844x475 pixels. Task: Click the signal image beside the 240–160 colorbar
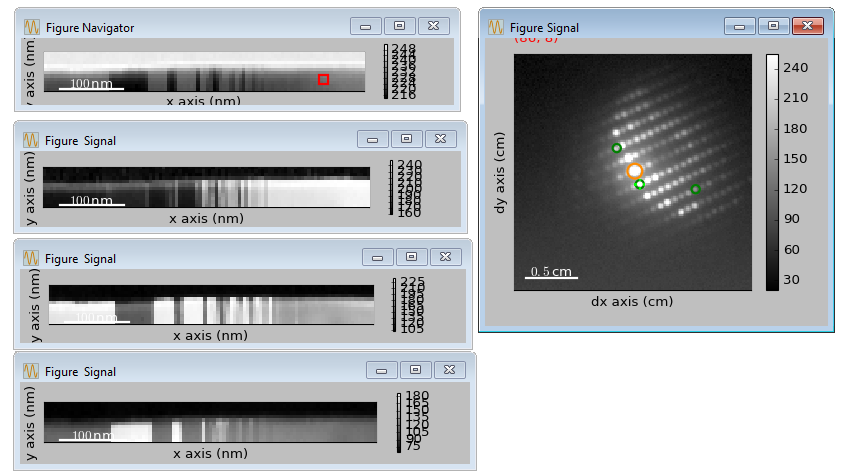coord(207,187)
